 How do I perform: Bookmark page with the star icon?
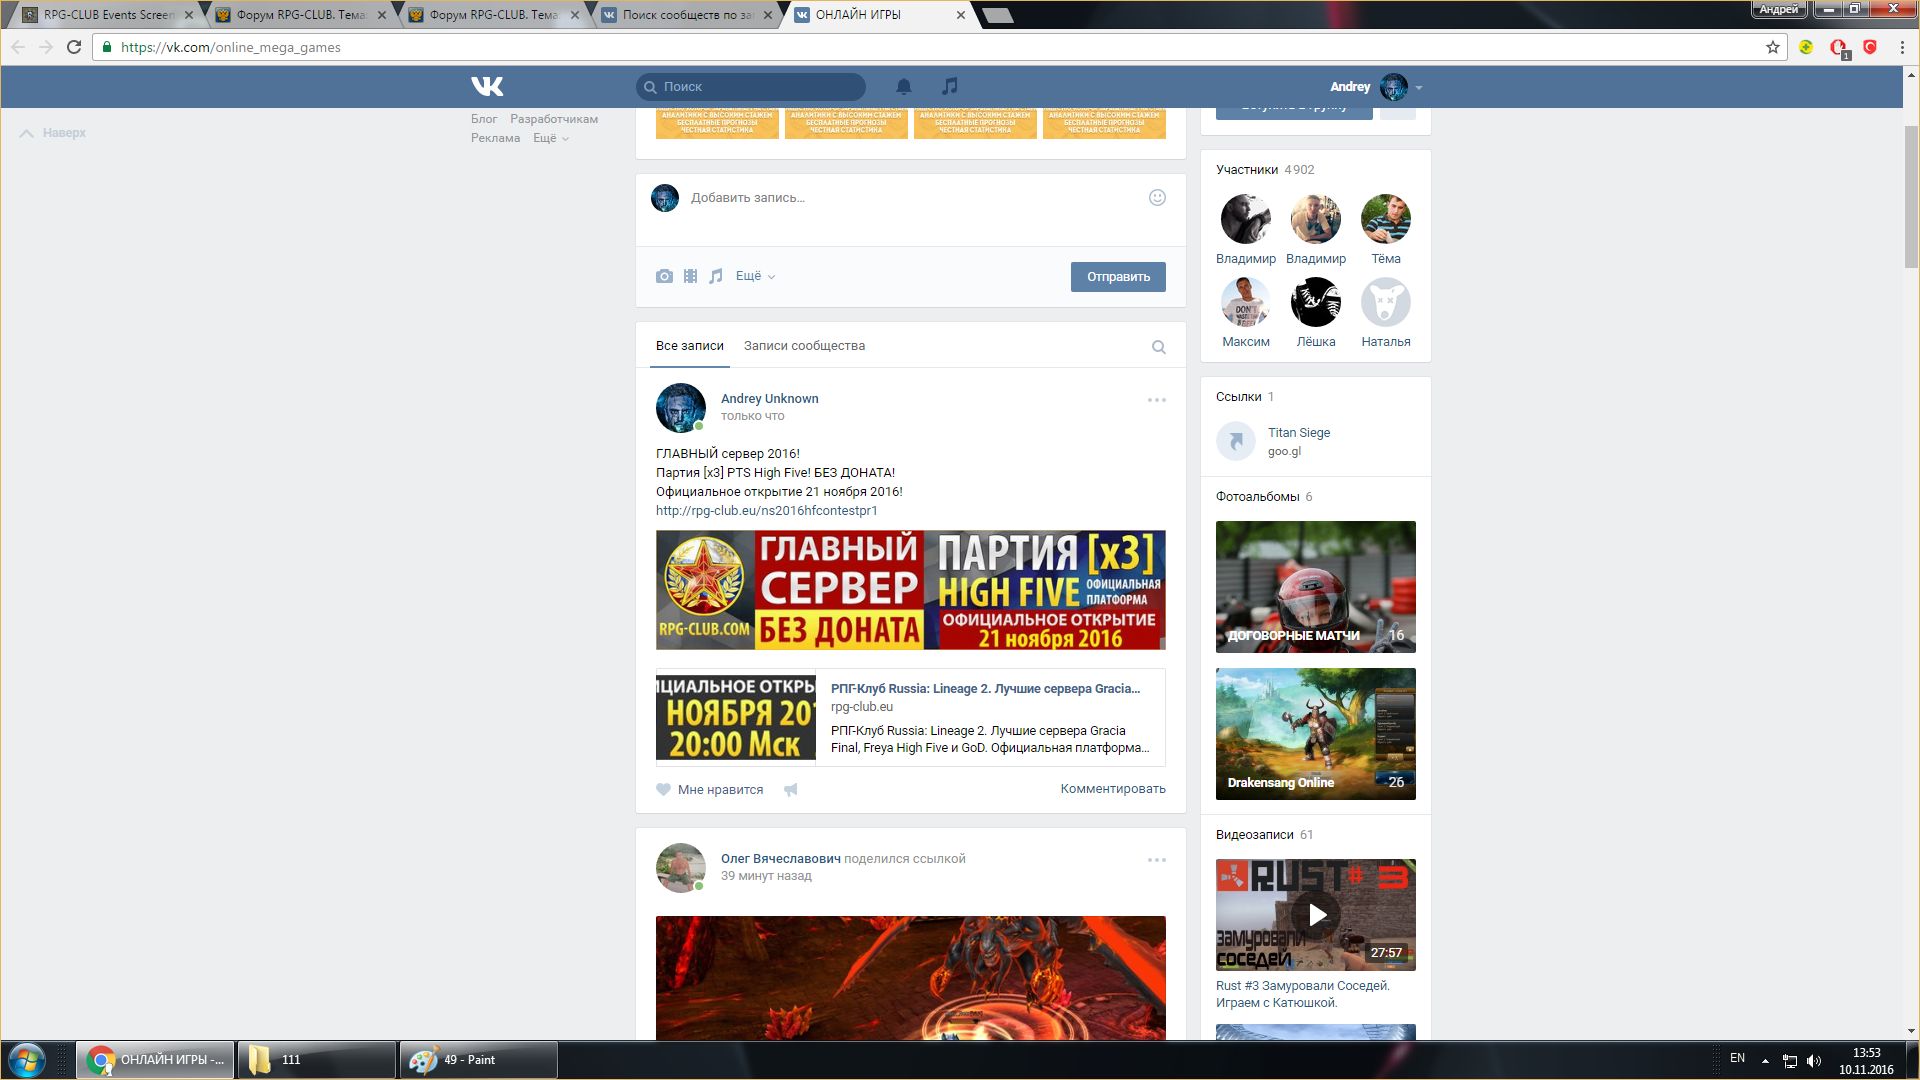click(x=1773, y=47)
